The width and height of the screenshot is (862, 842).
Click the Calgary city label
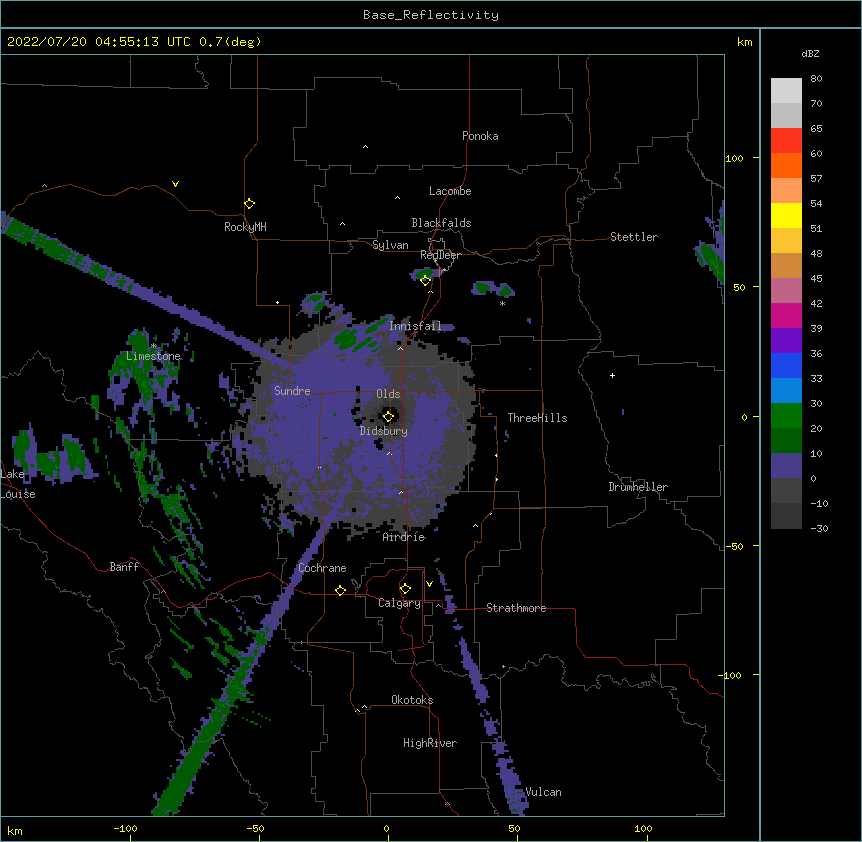tap(399, 603)
